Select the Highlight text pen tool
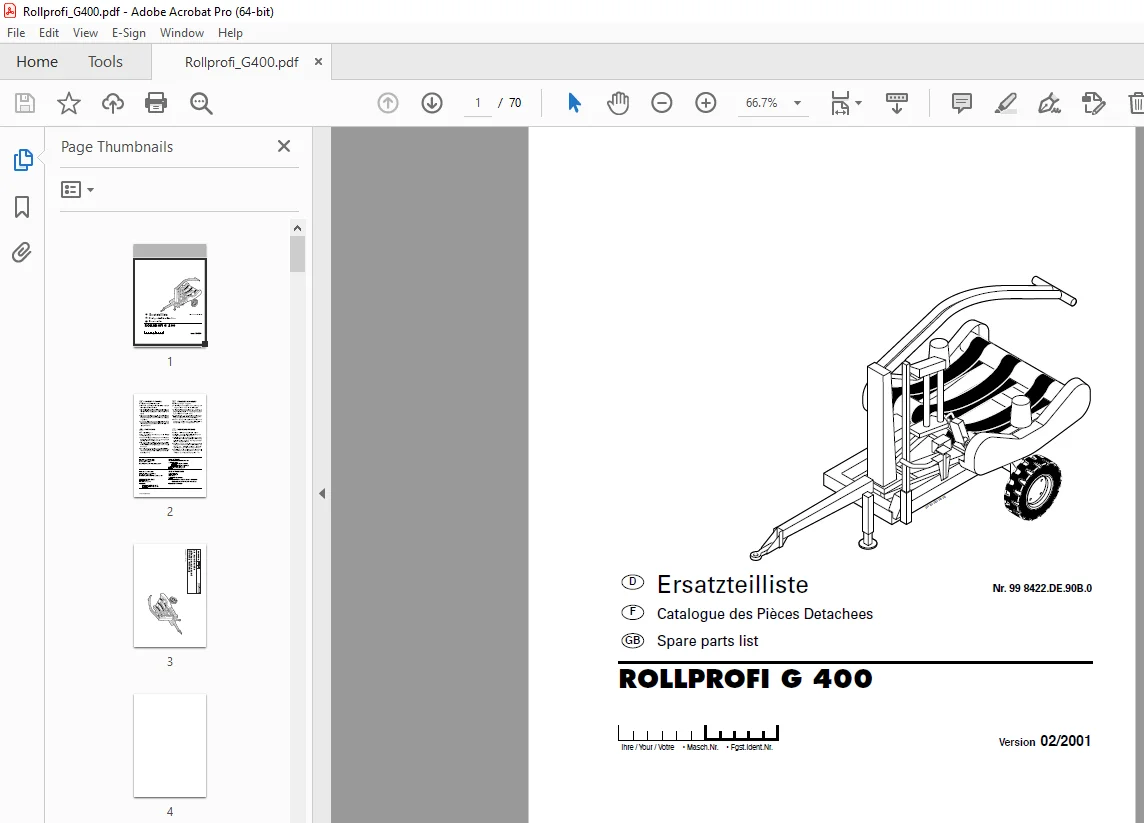 click(x=1005, y=103)
